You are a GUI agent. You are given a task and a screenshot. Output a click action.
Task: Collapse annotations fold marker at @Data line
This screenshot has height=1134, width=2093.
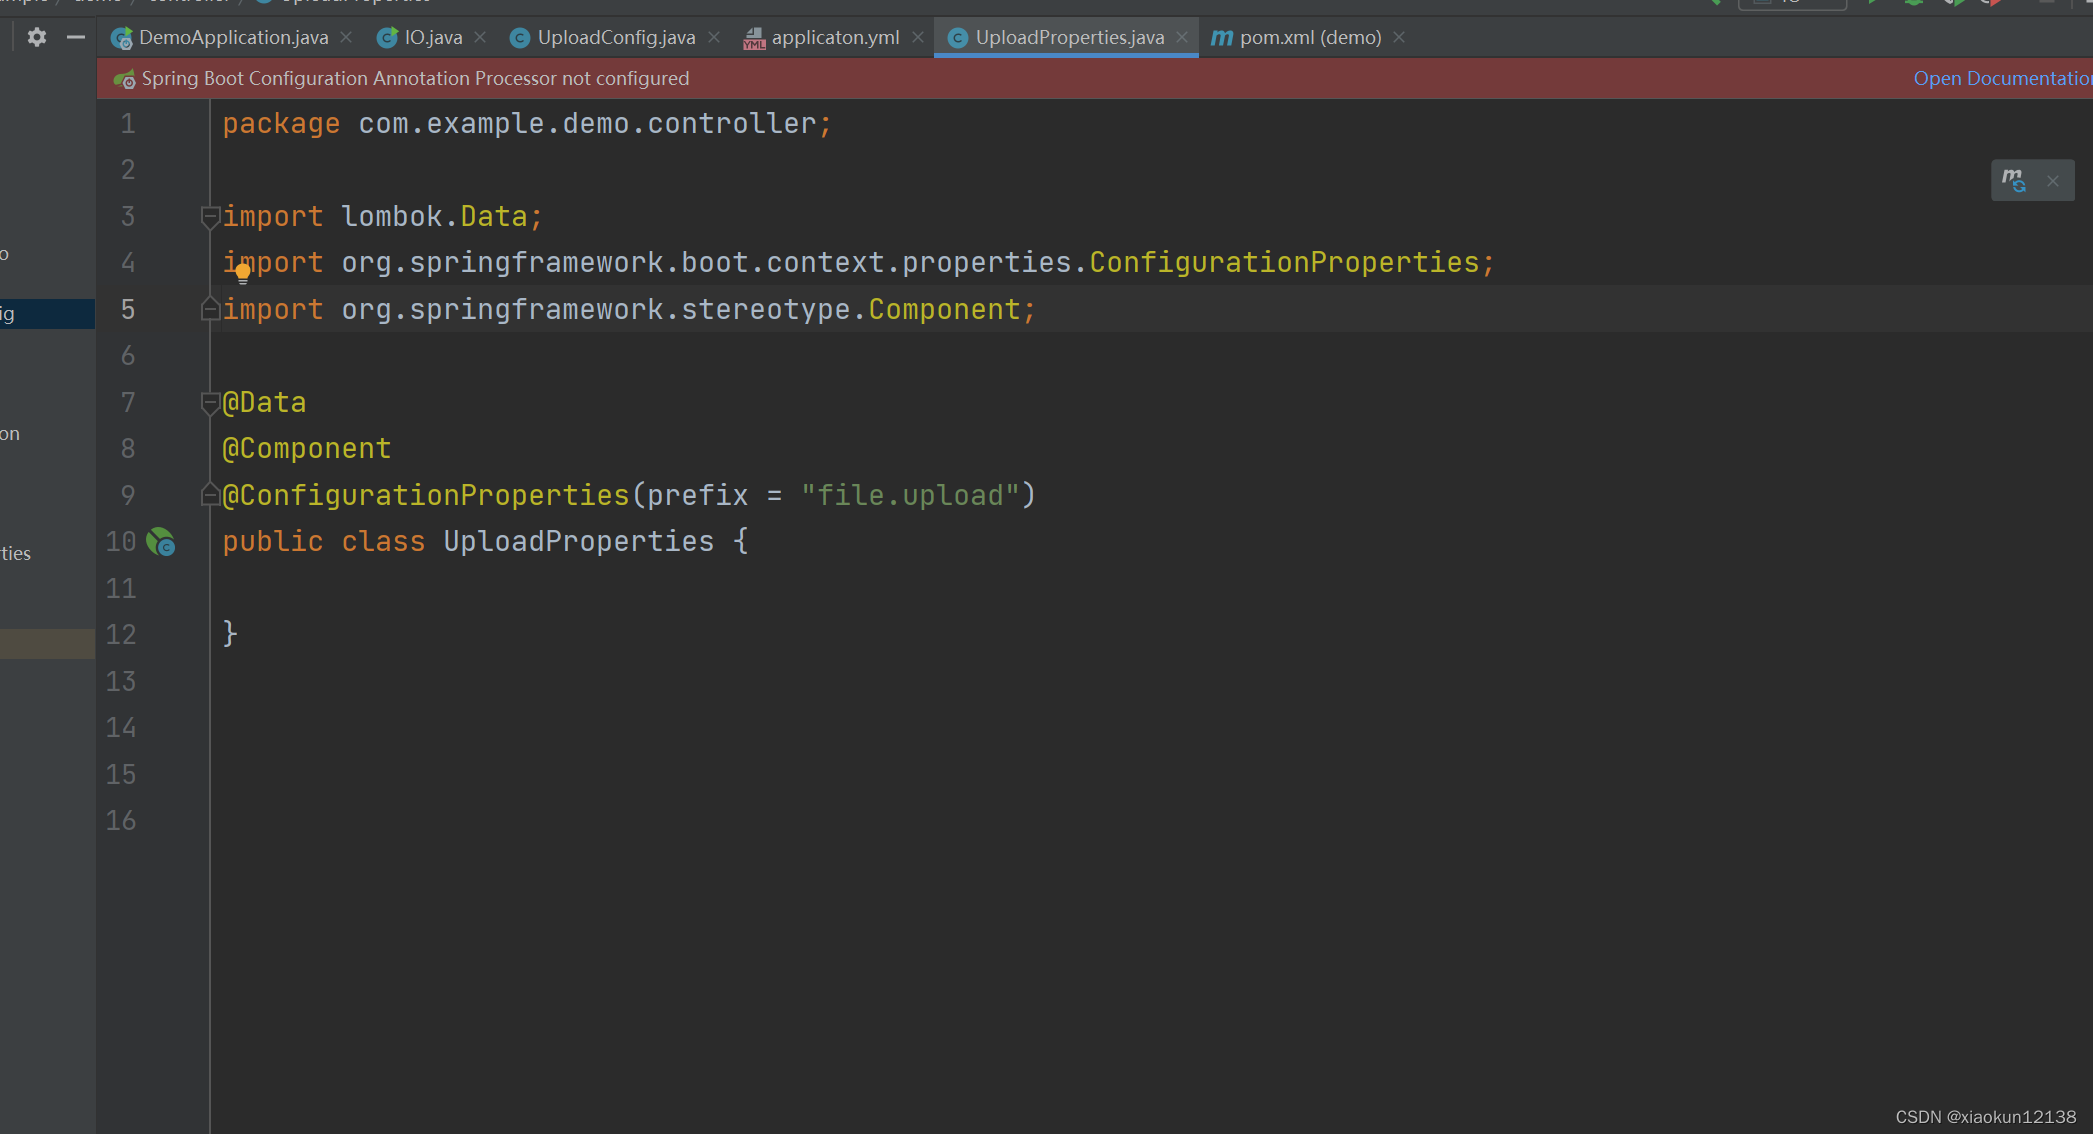tap(210, 402)
